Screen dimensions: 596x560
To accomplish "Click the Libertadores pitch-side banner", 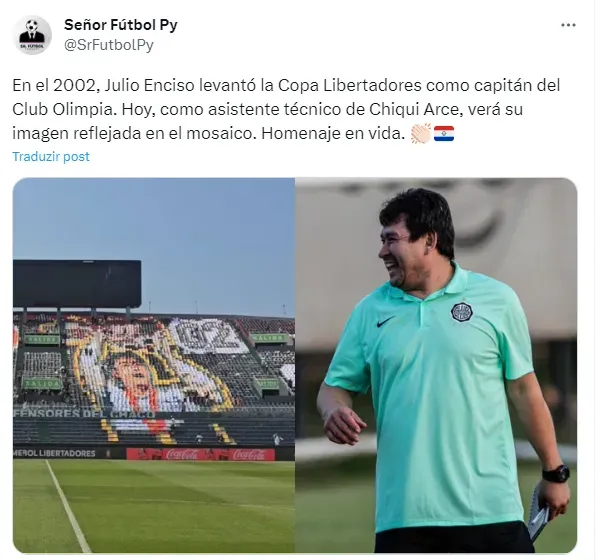I will pyautogui.click(x=54, y=454).
